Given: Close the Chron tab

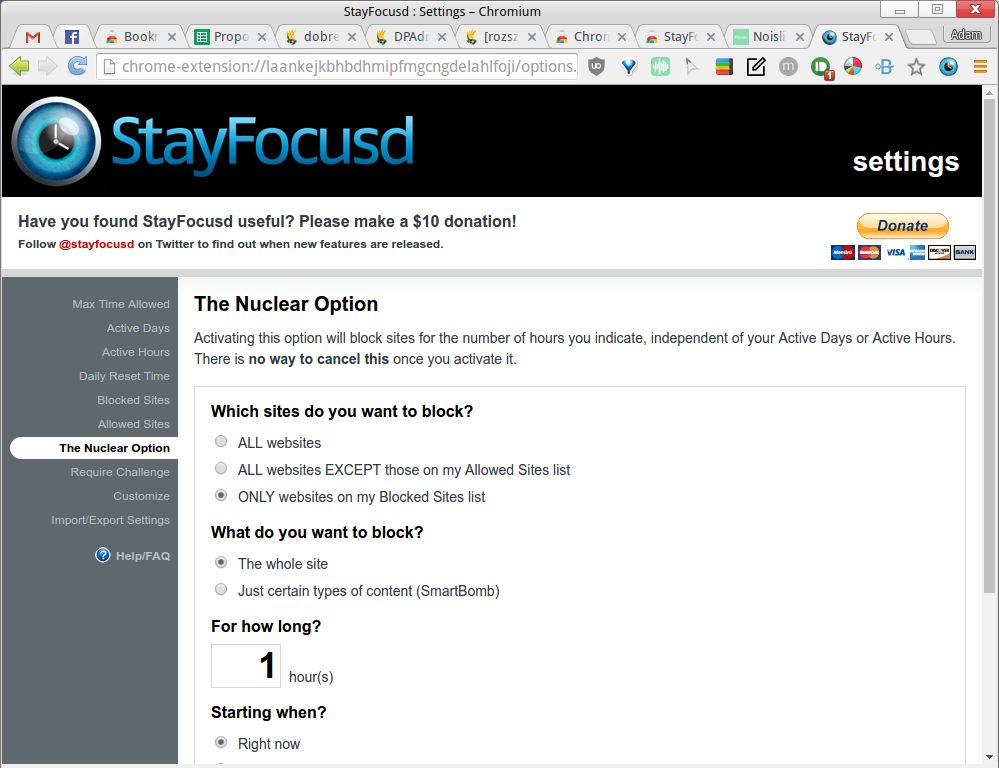Looking at the screenshot, I should tap(622, 37).
